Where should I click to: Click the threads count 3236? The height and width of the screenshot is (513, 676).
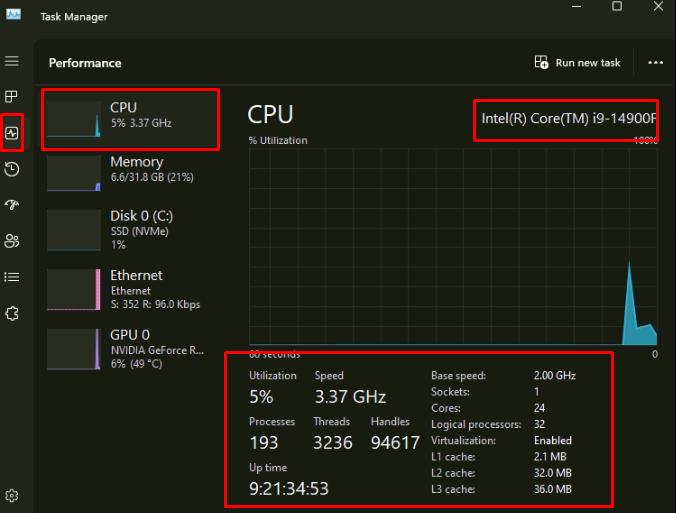click(x=333, y=443)
